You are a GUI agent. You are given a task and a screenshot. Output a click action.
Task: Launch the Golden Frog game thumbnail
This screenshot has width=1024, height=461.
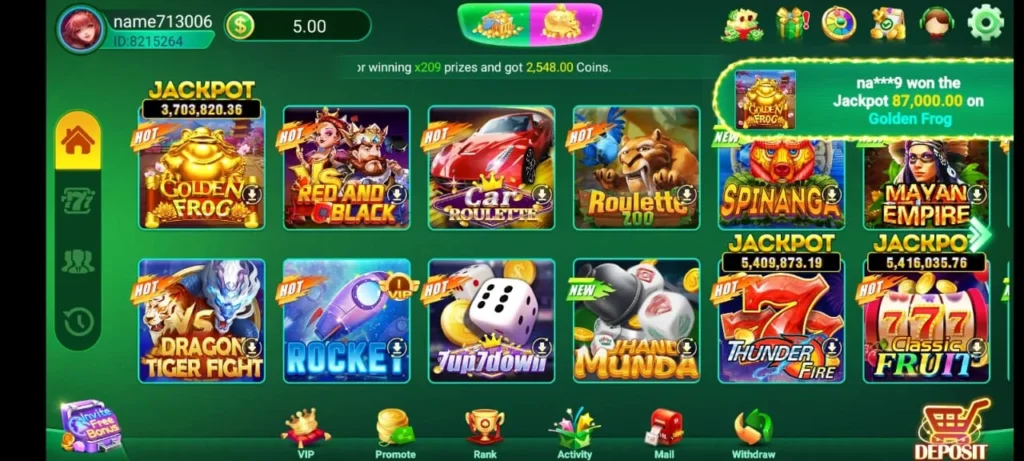pos(202,167)
